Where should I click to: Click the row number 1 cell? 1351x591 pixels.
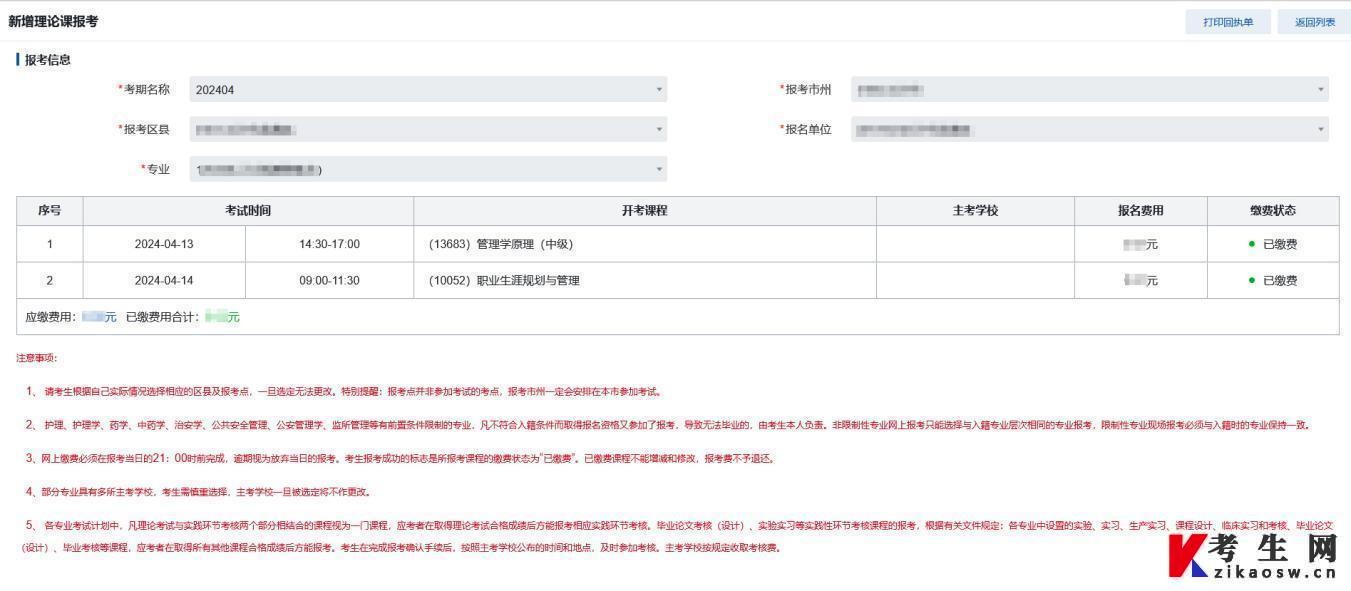50,244
